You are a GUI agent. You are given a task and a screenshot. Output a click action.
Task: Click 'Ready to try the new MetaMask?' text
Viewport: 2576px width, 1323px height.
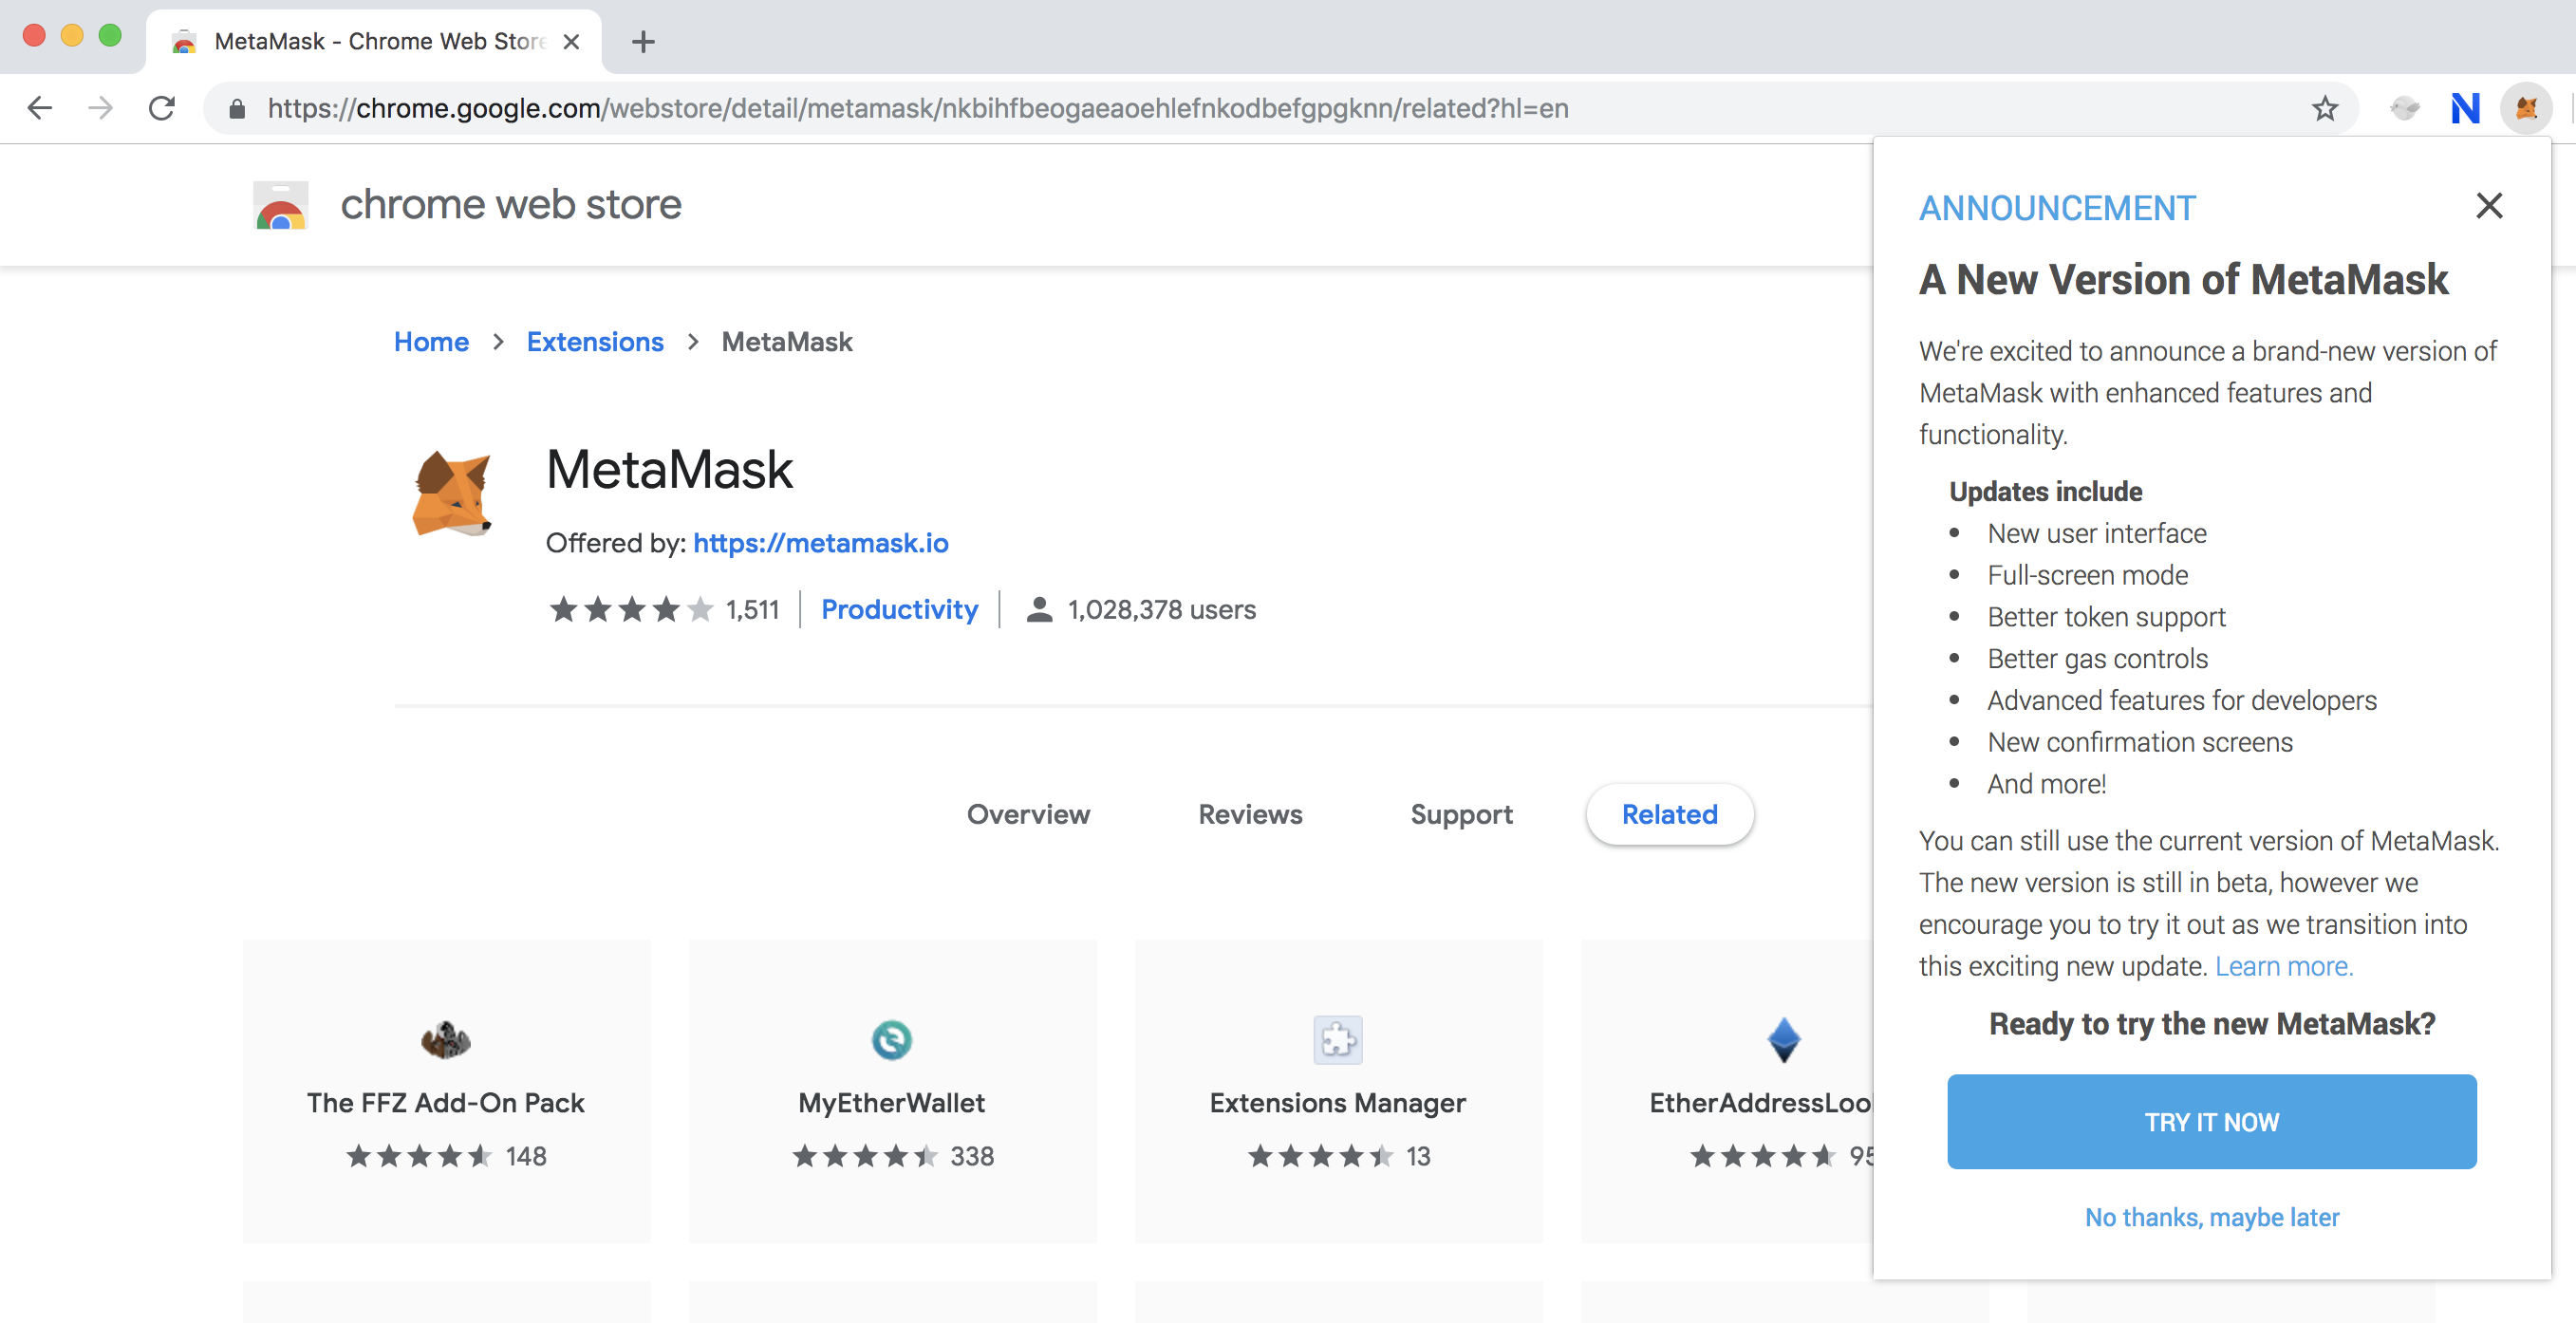tap(2212, 1023)
